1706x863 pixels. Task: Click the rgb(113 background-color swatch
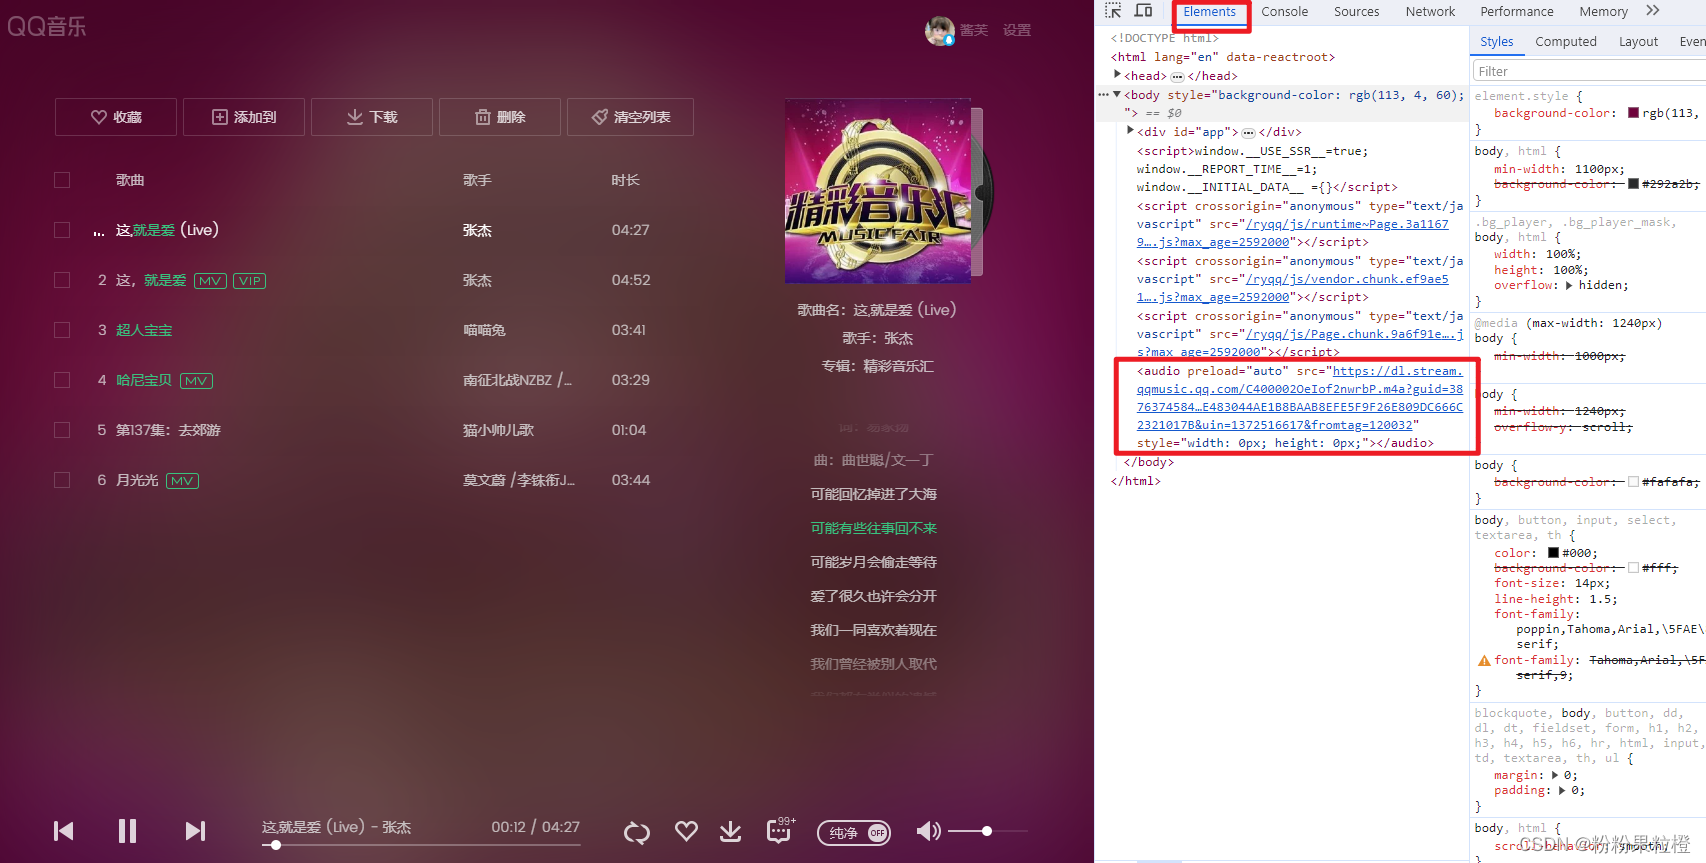1633,113
